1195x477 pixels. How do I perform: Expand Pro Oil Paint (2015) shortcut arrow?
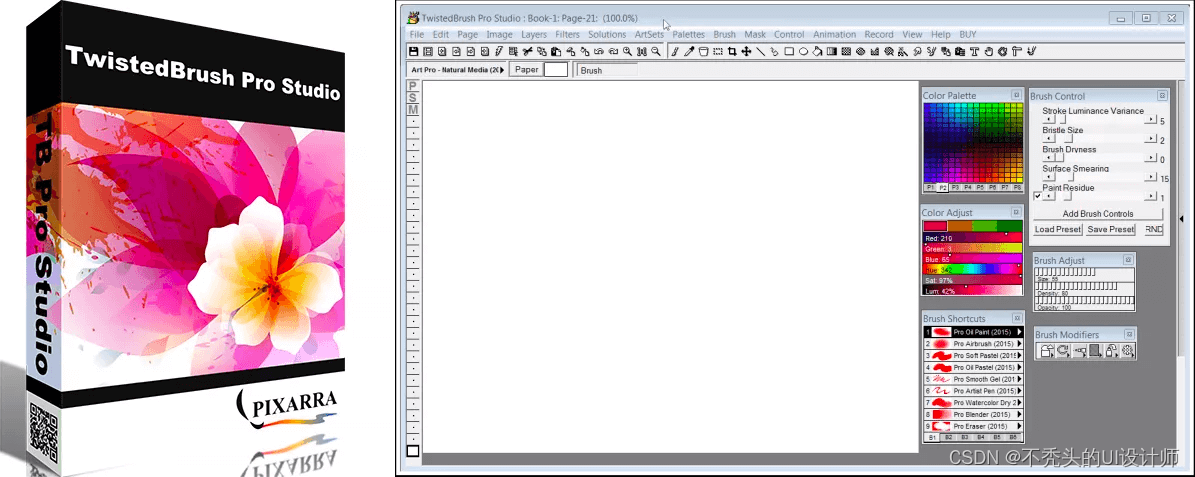pyautogui.click(x=1020, y=332)
